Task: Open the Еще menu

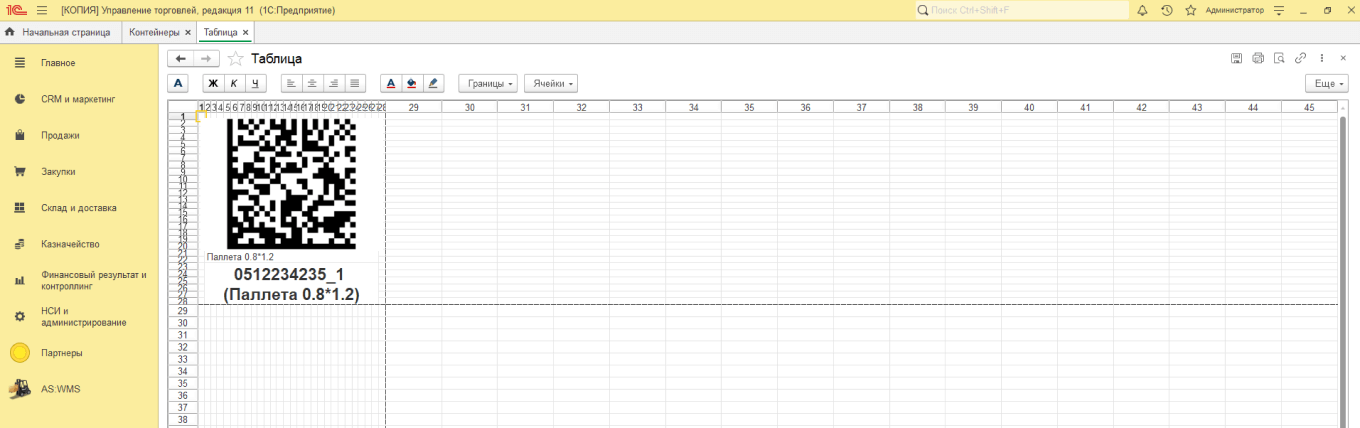Action: (1327, 83)
